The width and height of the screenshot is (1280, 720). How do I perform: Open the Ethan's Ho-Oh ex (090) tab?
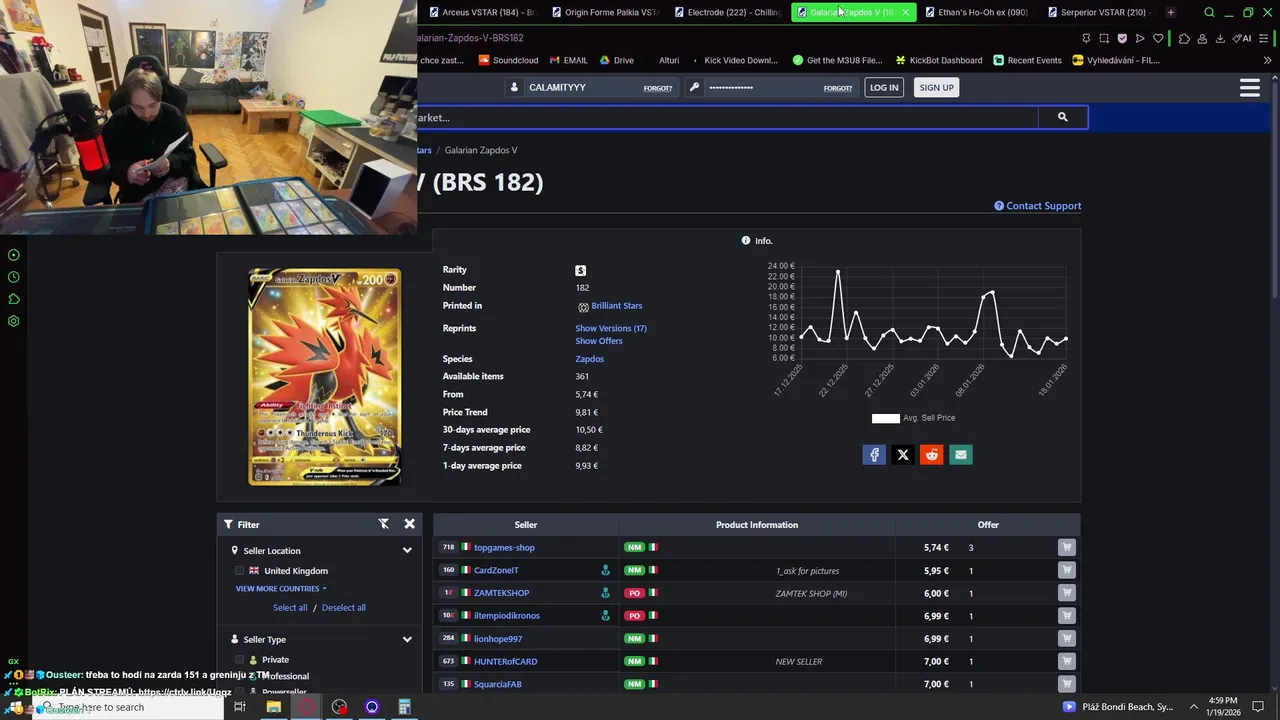pyautogui.click(x=975, y=12)
